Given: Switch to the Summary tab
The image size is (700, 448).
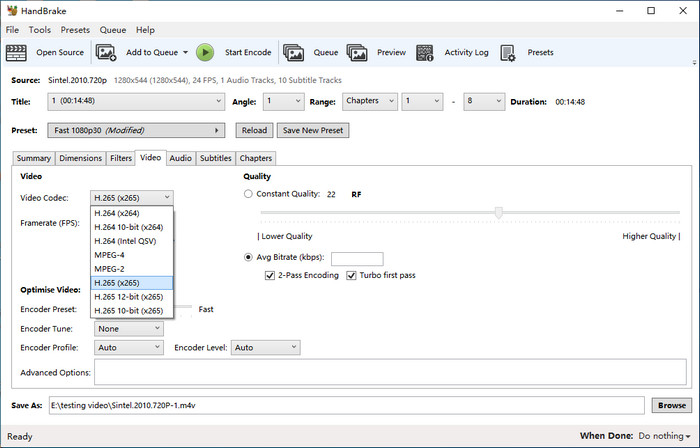Looking at the screenshot, I should point(33,158).
